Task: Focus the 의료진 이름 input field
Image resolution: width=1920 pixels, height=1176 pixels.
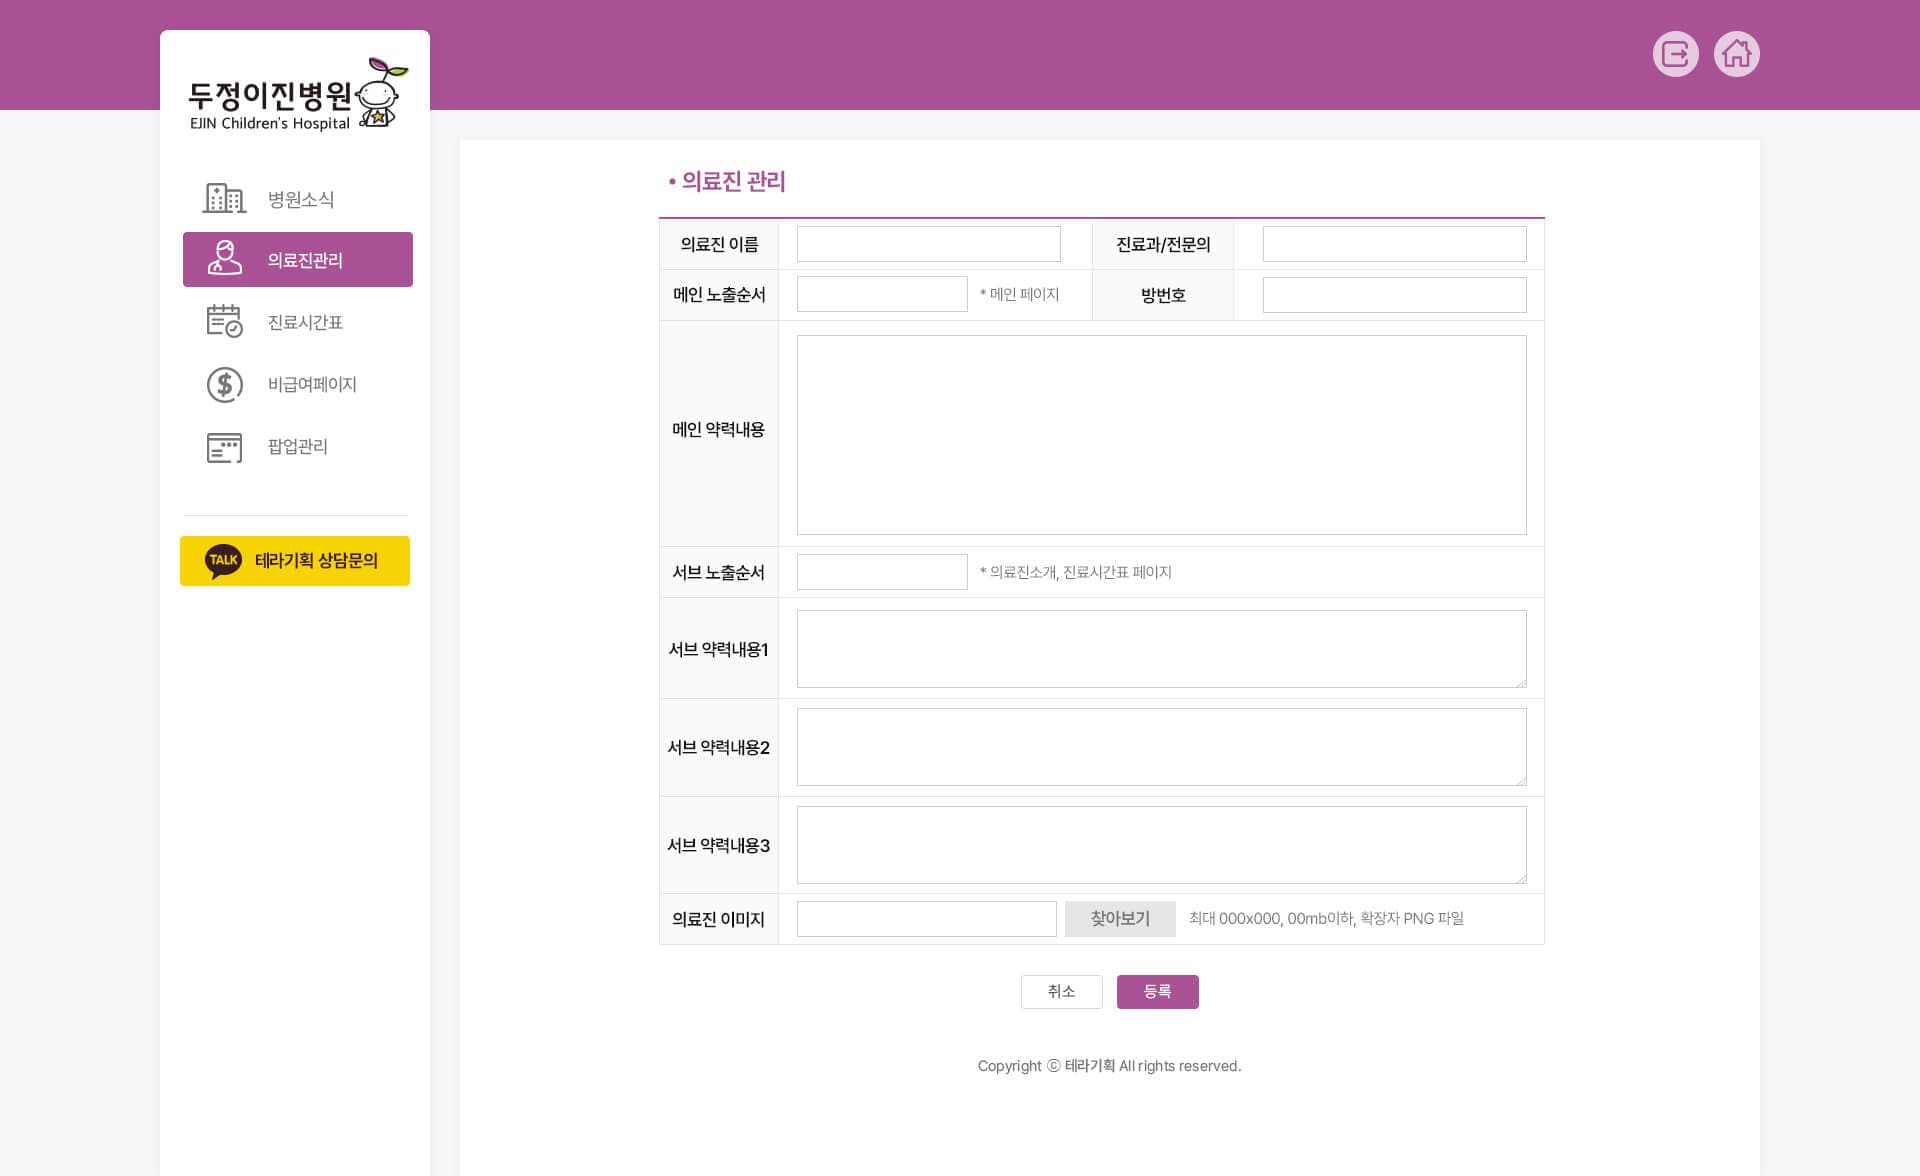Action: tap(927, 244)
